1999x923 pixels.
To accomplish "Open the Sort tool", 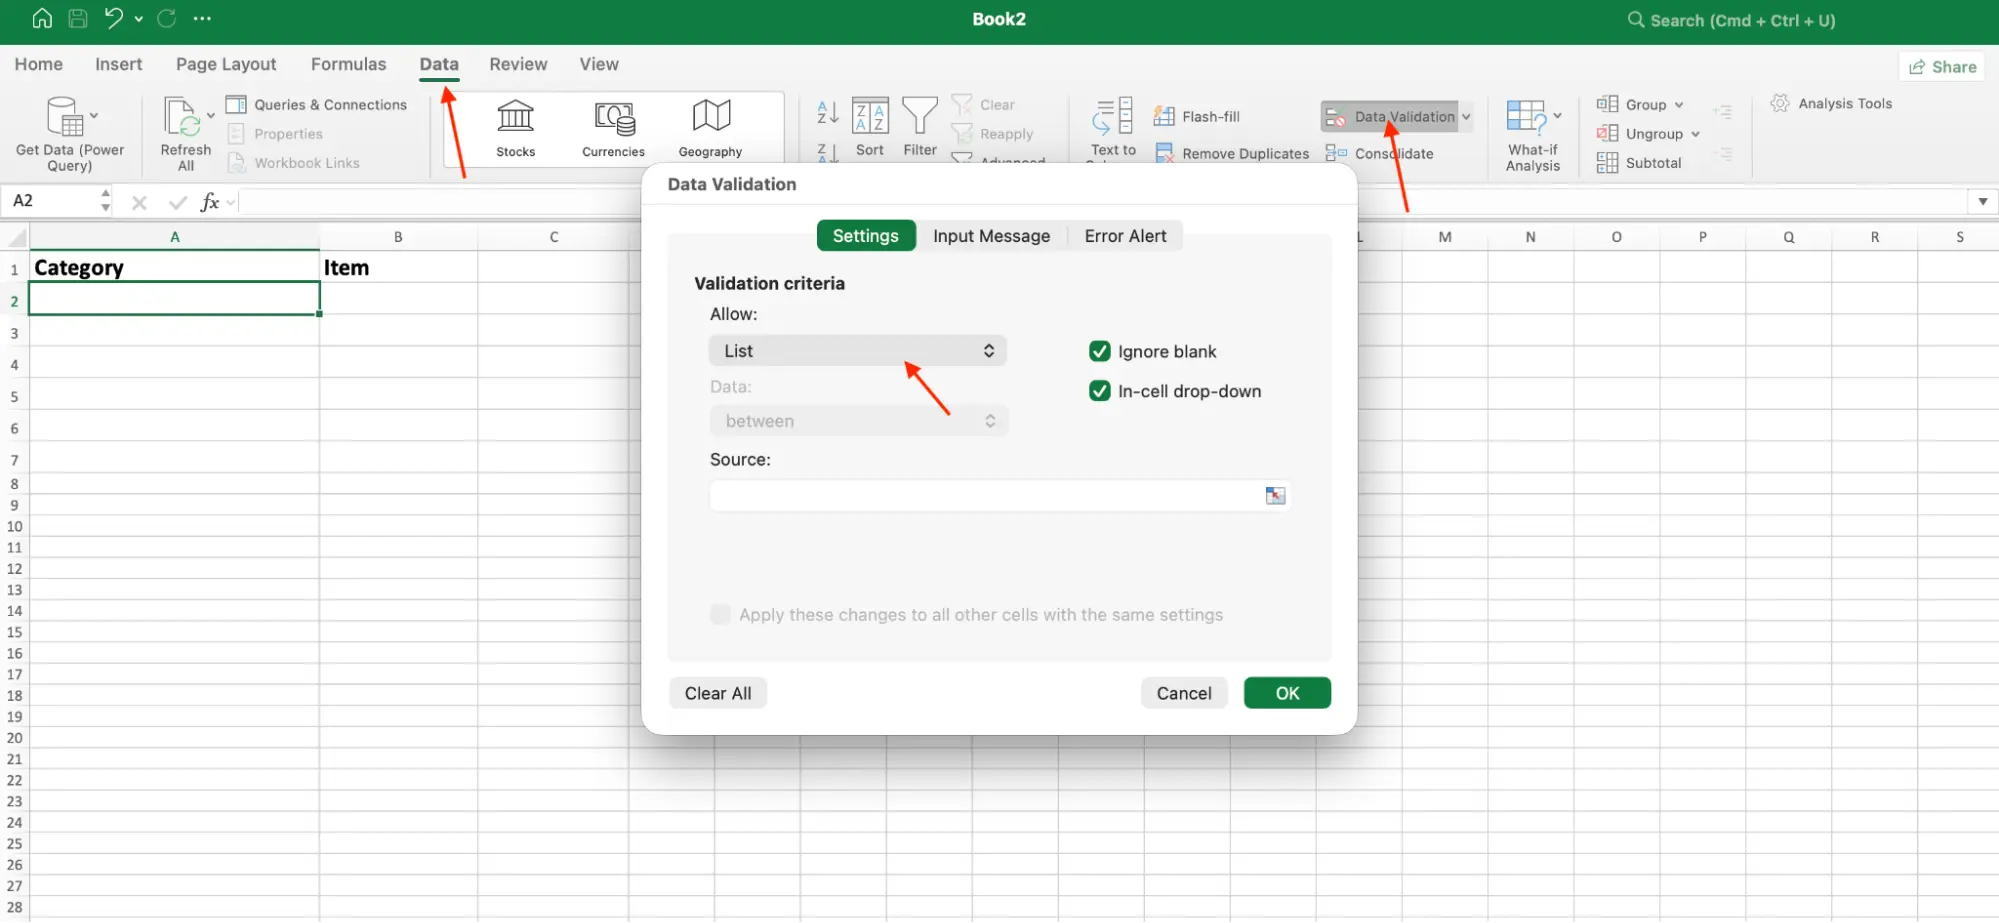I will click(x=869, y=127).
